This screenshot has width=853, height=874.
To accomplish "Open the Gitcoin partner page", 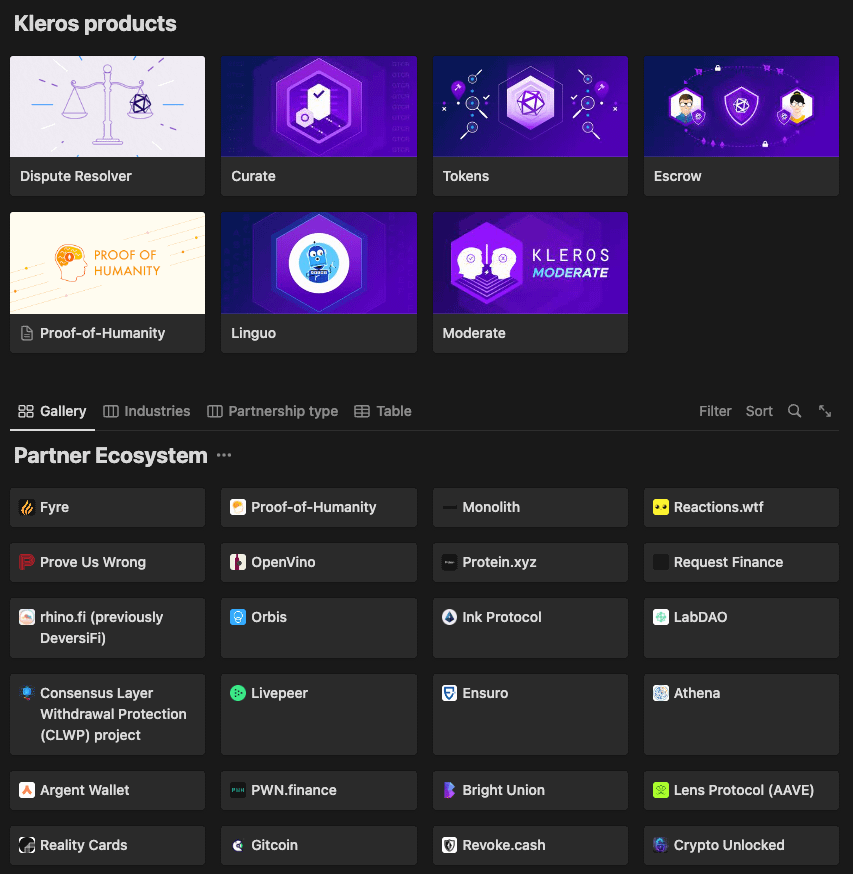I will [x=318, y=845].
